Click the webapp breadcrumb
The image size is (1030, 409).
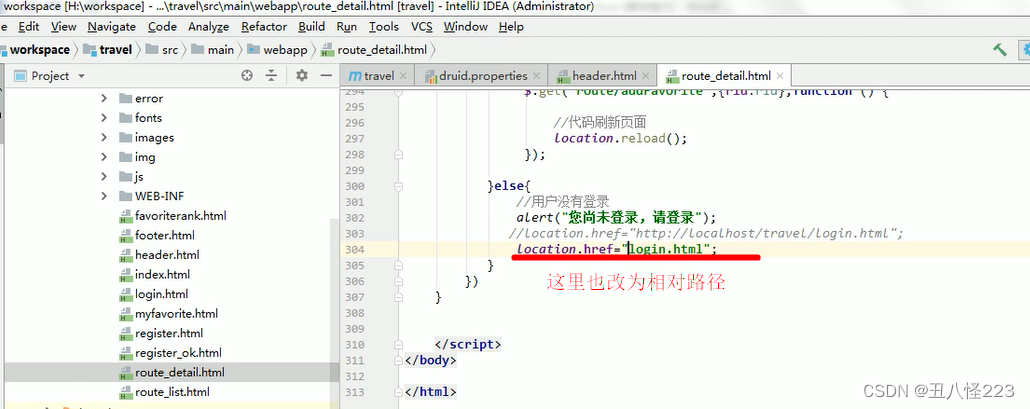pos(277,50)
